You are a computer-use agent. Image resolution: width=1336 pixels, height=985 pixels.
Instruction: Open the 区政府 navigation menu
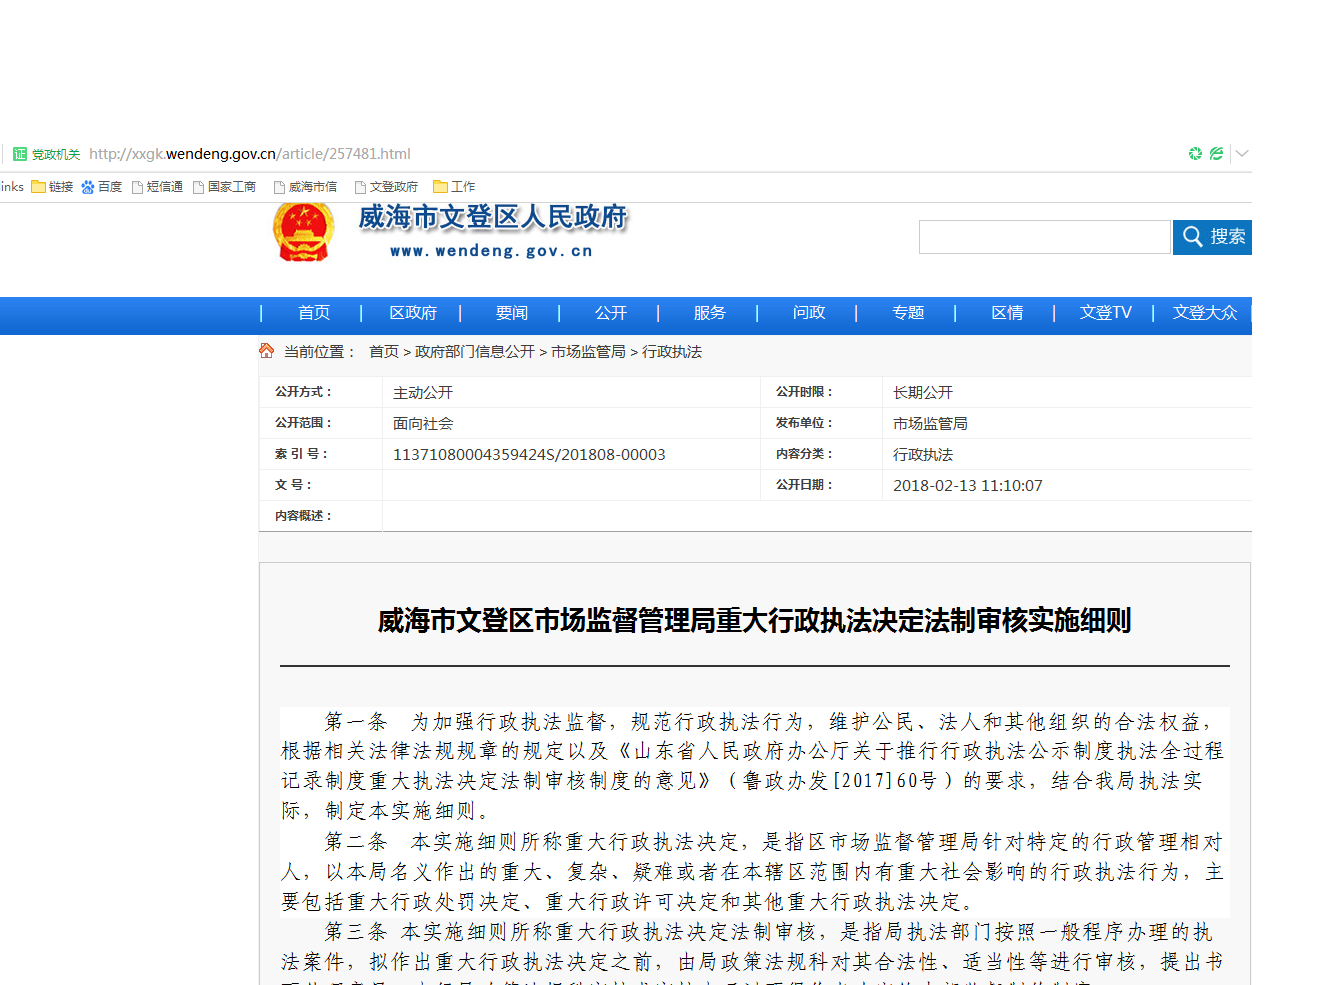pos(413,313)
